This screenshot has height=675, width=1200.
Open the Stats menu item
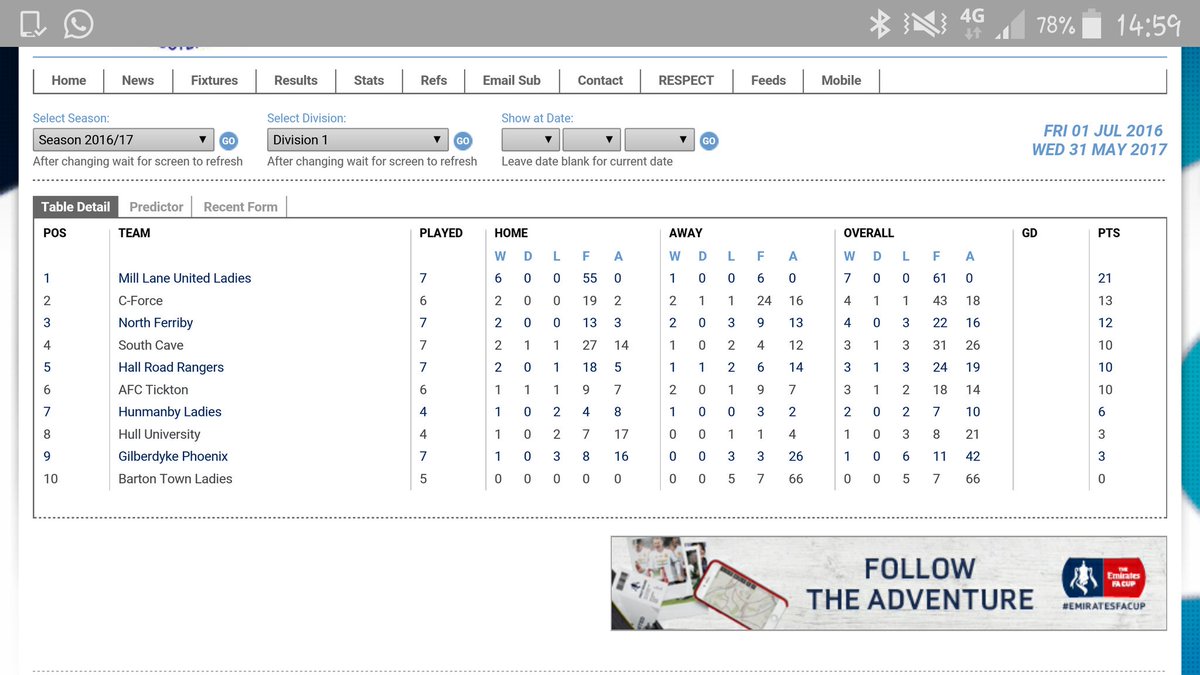369,80
